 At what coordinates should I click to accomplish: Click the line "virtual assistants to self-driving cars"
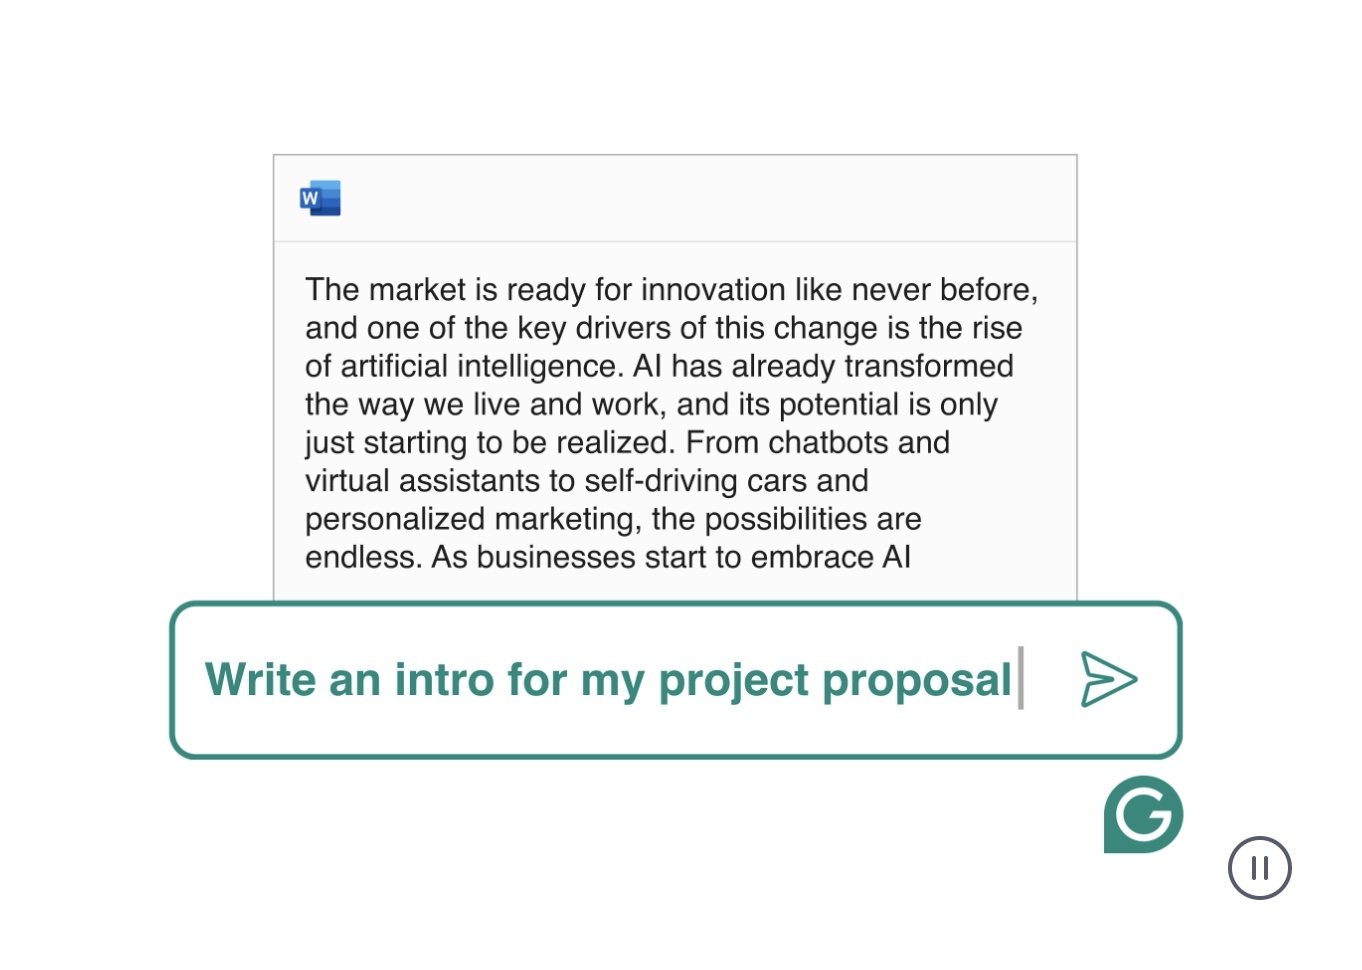point(586,481)
